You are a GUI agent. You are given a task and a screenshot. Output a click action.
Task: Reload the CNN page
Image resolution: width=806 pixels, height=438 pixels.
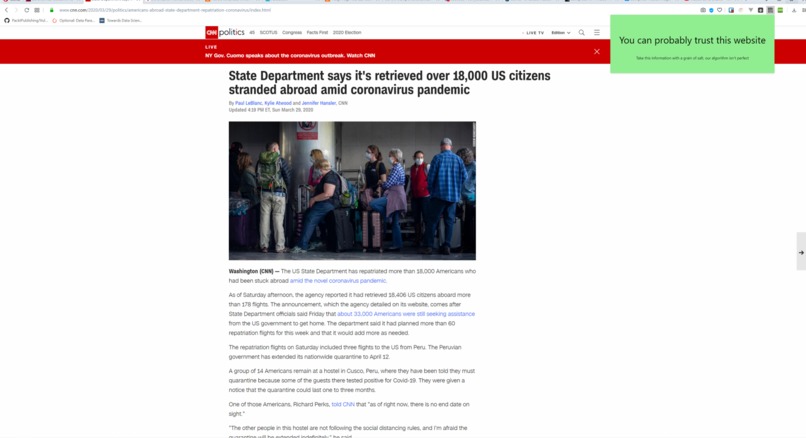[x=27, y=10]
